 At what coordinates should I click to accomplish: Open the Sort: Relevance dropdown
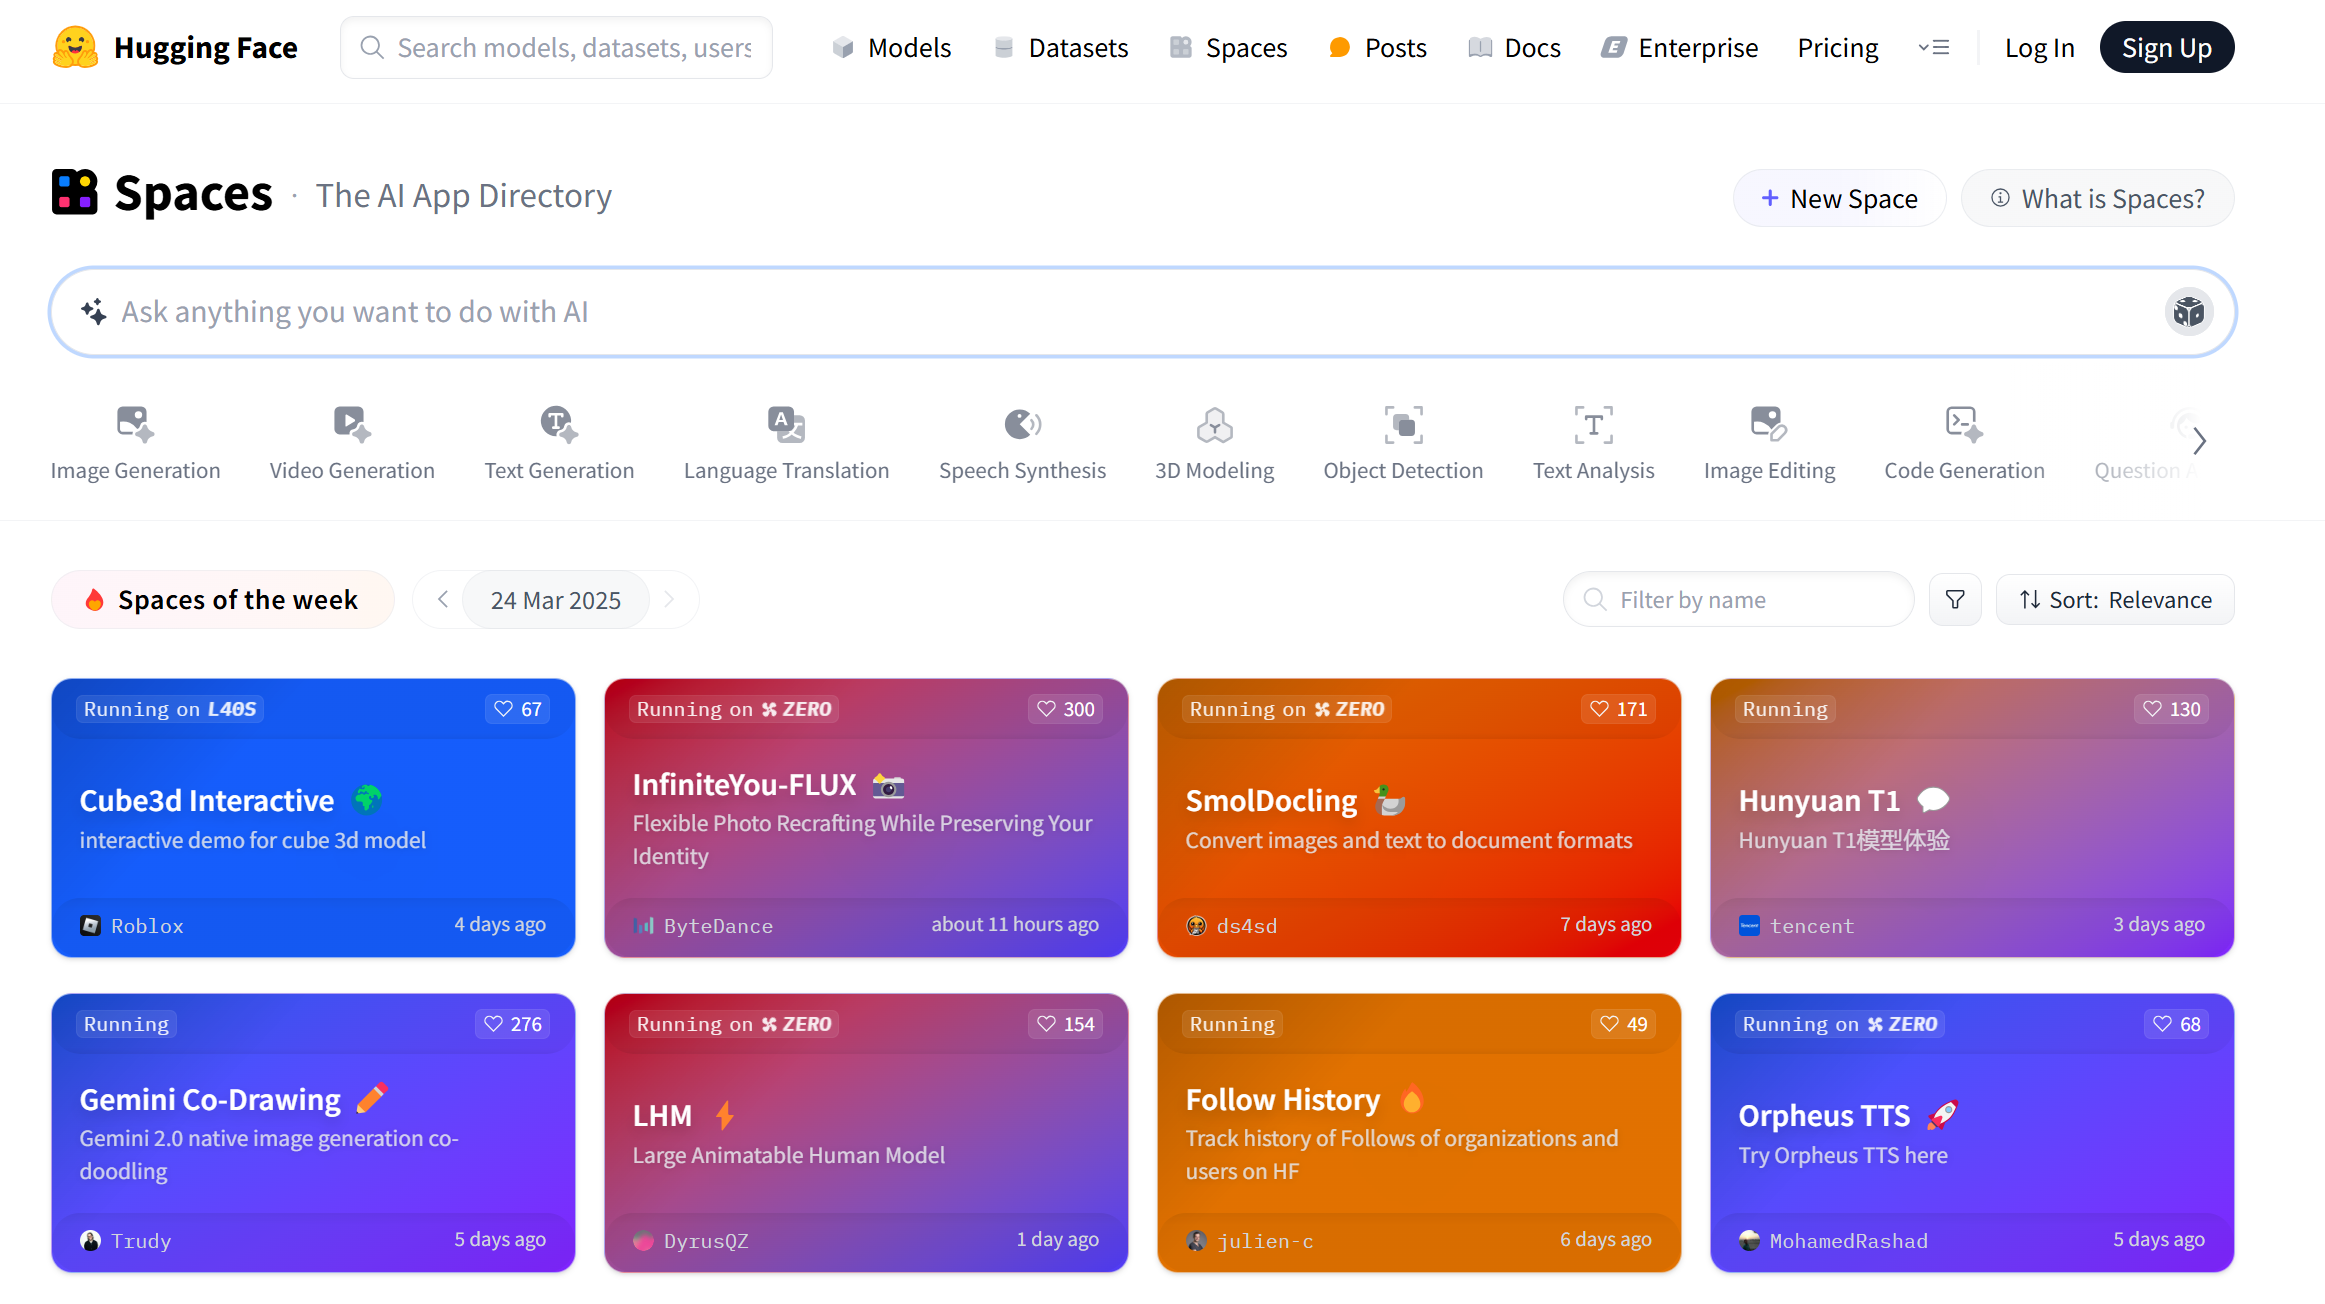point(2115,600)
